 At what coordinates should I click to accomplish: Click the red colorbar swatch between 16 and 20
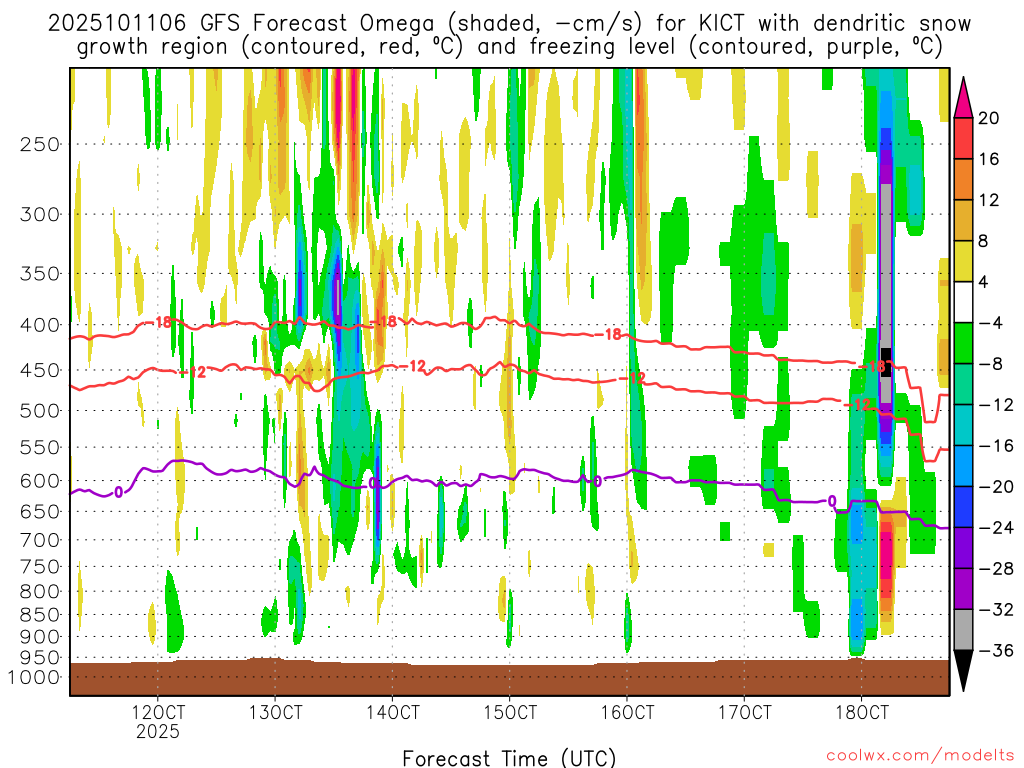click(963, 138)
